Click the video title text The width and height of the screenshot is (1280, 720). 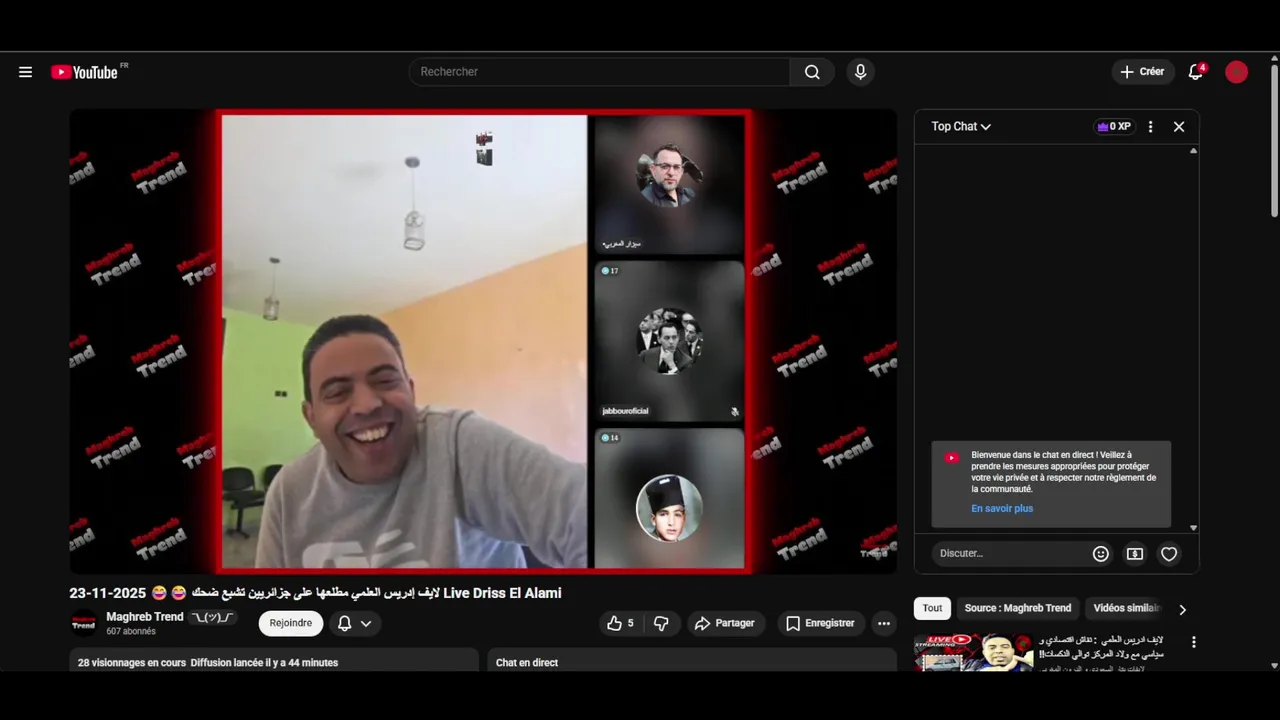(x=315, y=593)
